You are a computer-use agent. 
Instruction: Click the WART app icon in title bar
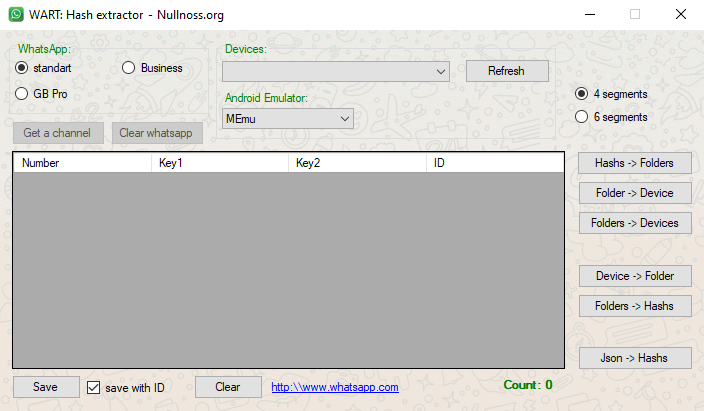[x=16, y=15]
